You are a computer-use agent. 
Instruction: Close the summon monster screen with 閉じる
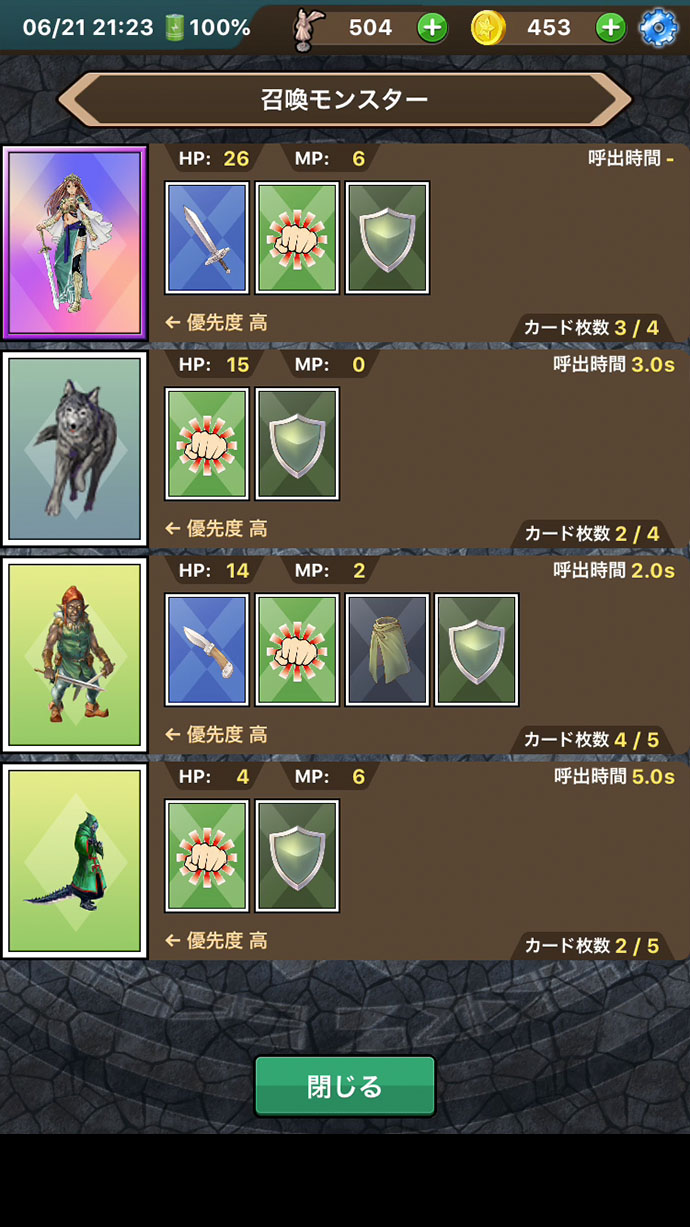(345, 1086)
